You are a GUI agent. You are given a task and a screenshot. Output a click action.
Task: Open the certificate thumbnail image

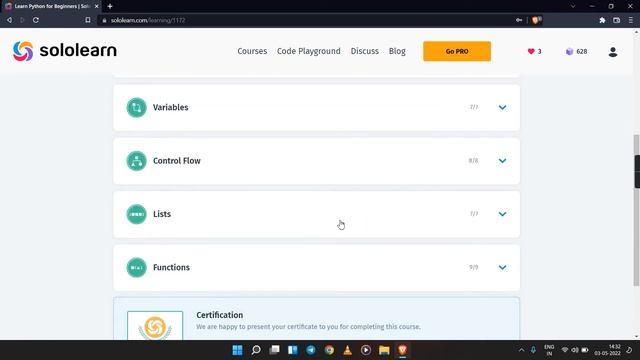155,325
